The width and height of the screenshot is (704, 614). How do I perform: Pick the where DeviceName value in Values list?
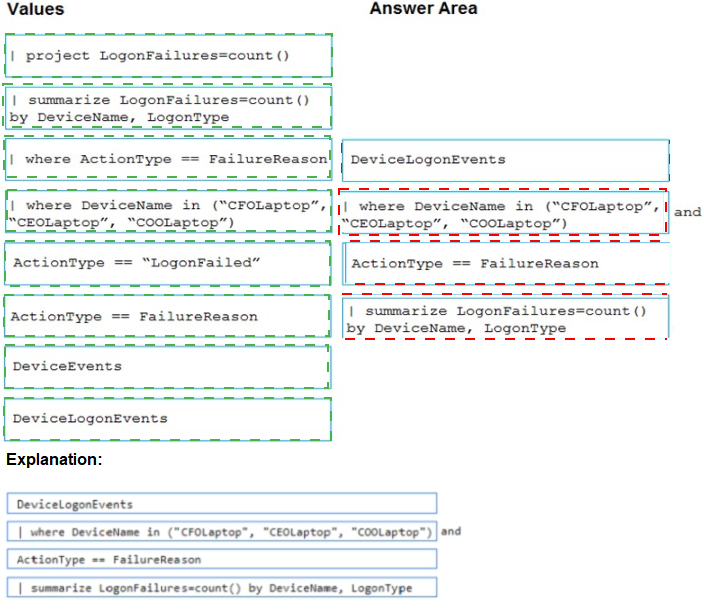(168, 213)
